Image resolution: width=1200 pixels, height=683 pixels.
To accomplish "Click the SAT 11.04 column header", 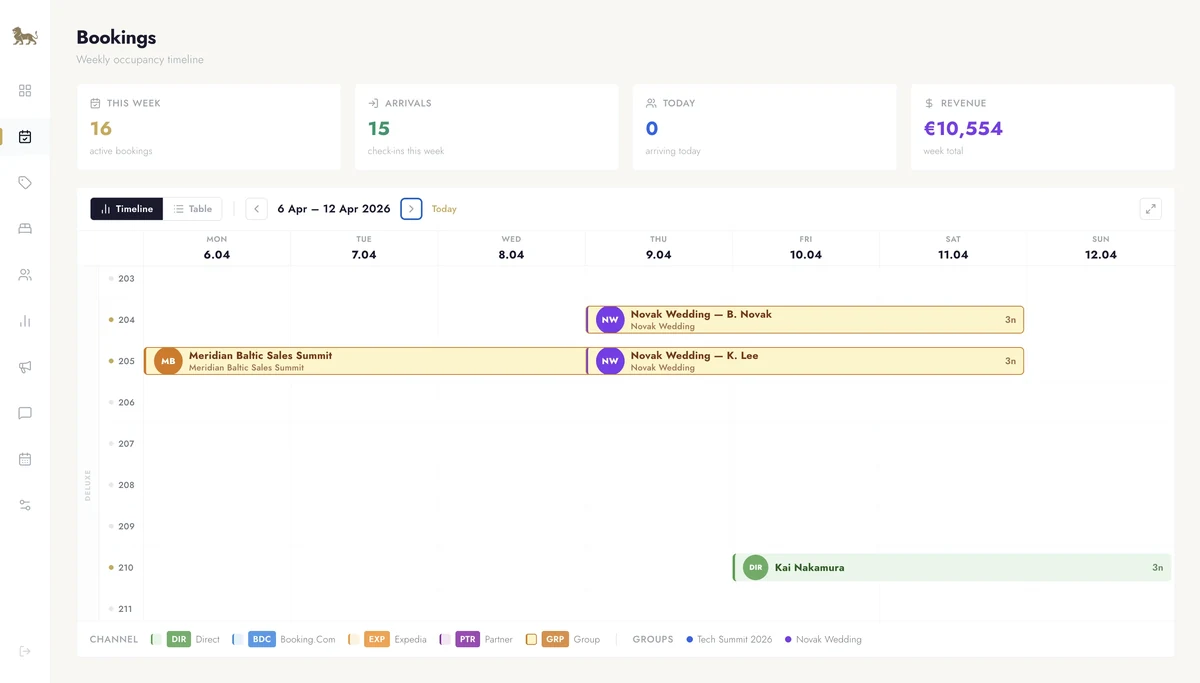I will coord(953,248).
